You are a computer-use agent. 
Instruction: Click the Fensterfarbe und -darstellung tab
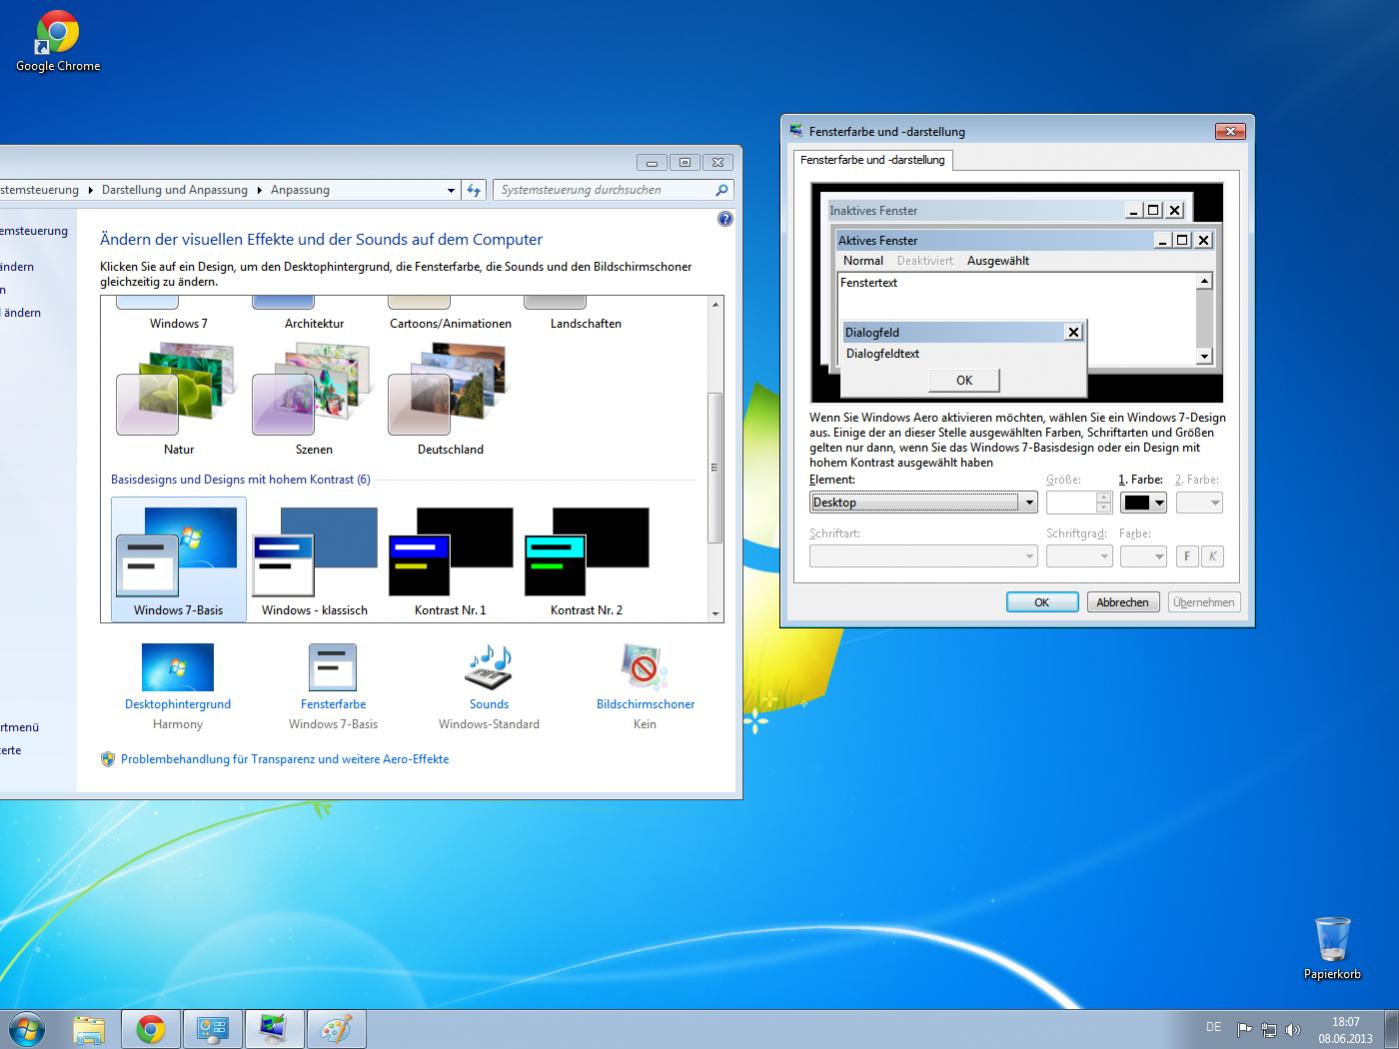pos(872,160)
